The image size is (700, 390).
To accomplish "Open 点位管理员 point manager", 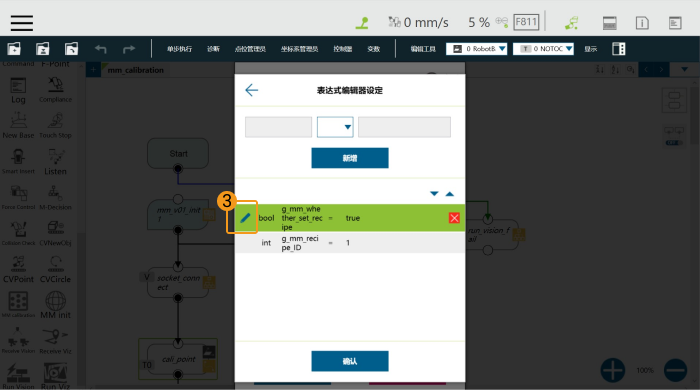I will click(x=250, y=49).
